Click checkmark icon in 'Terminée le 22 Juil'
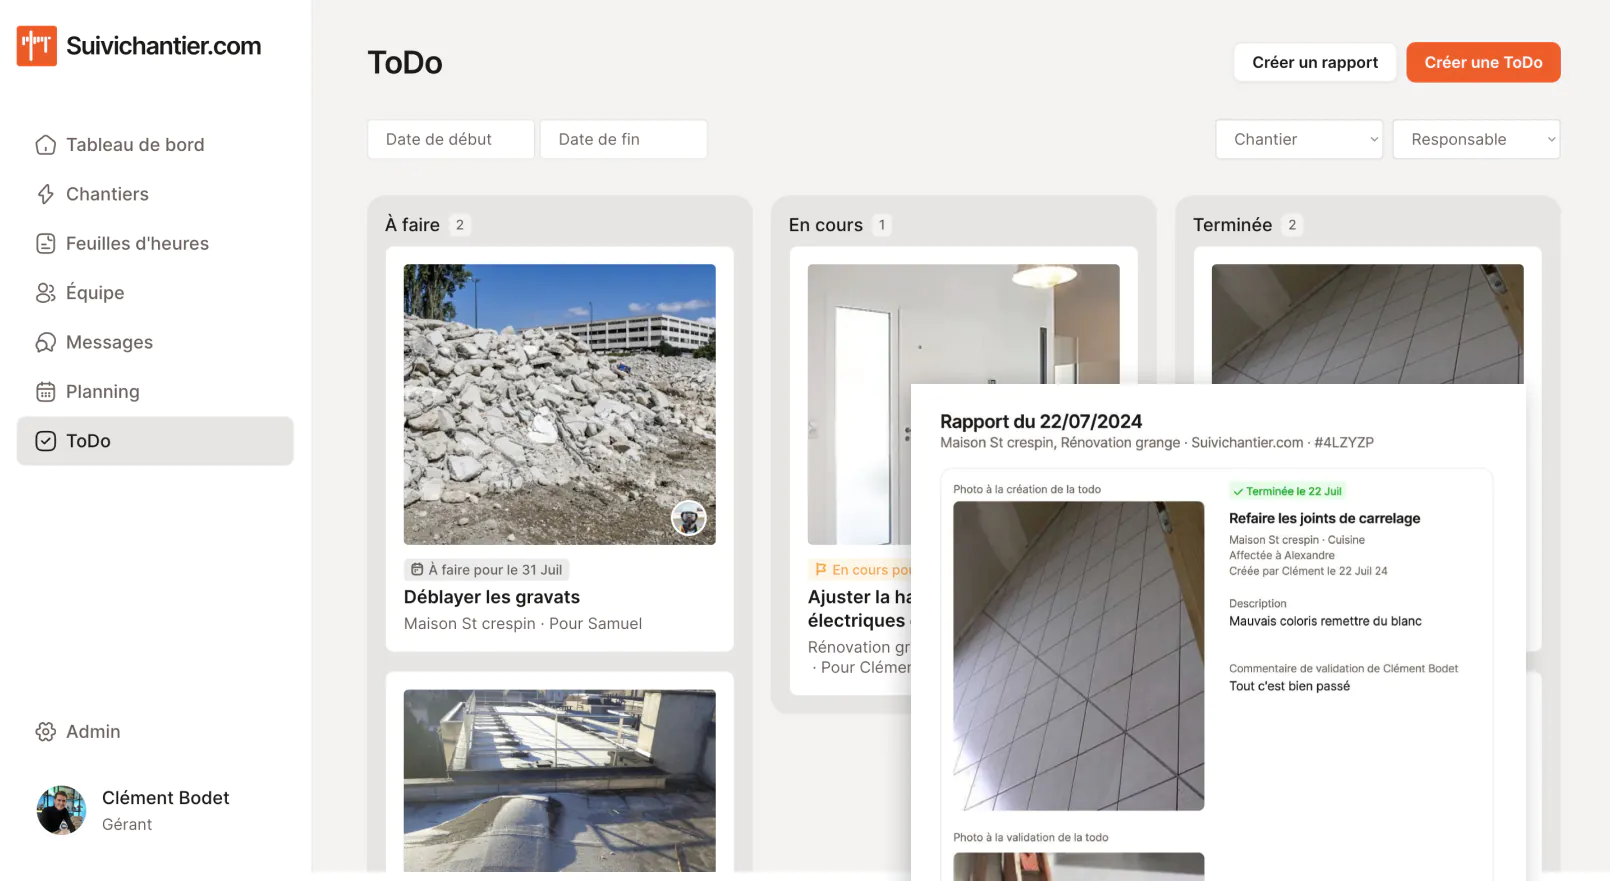This screenshot has height=881, width=1610. click(x=1238, y=491)
